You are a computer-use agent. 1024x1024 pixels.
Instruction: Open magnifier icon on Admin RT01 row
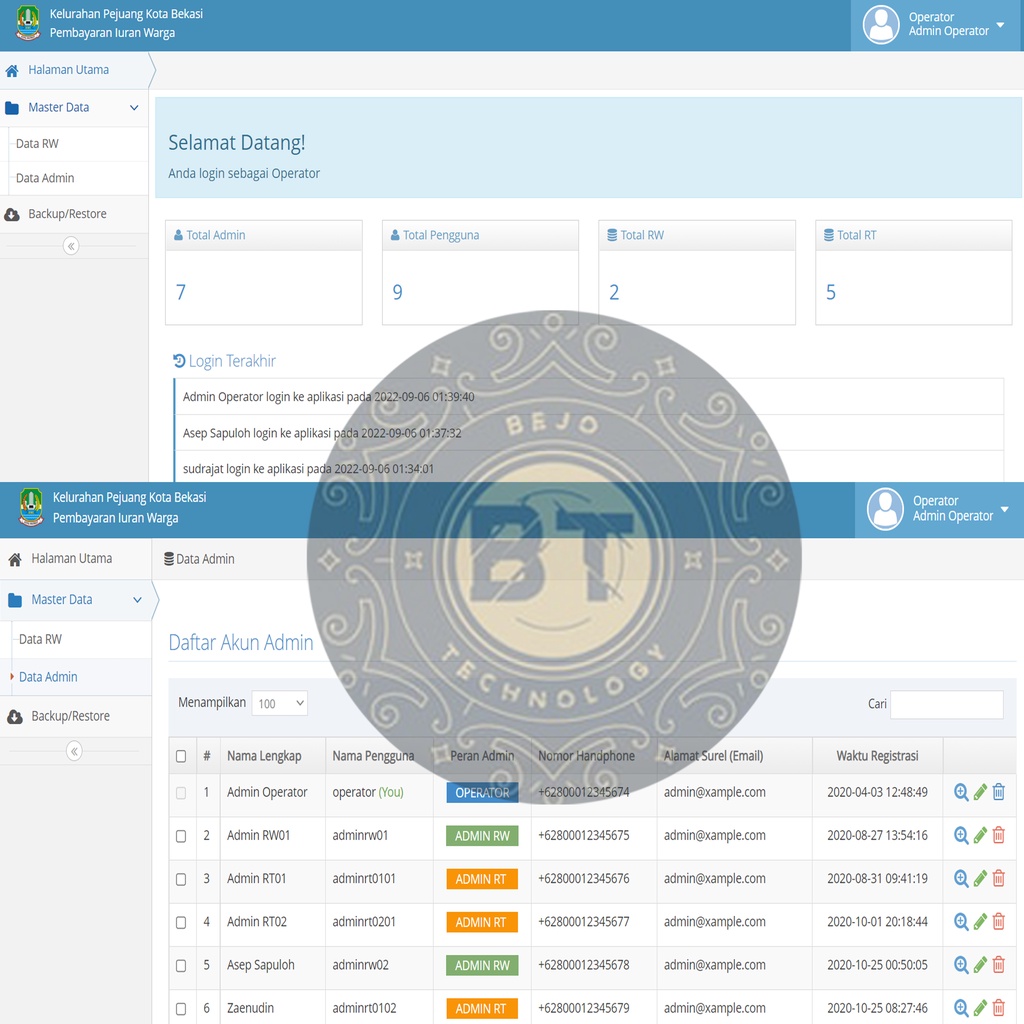click(x=961, y=878)
